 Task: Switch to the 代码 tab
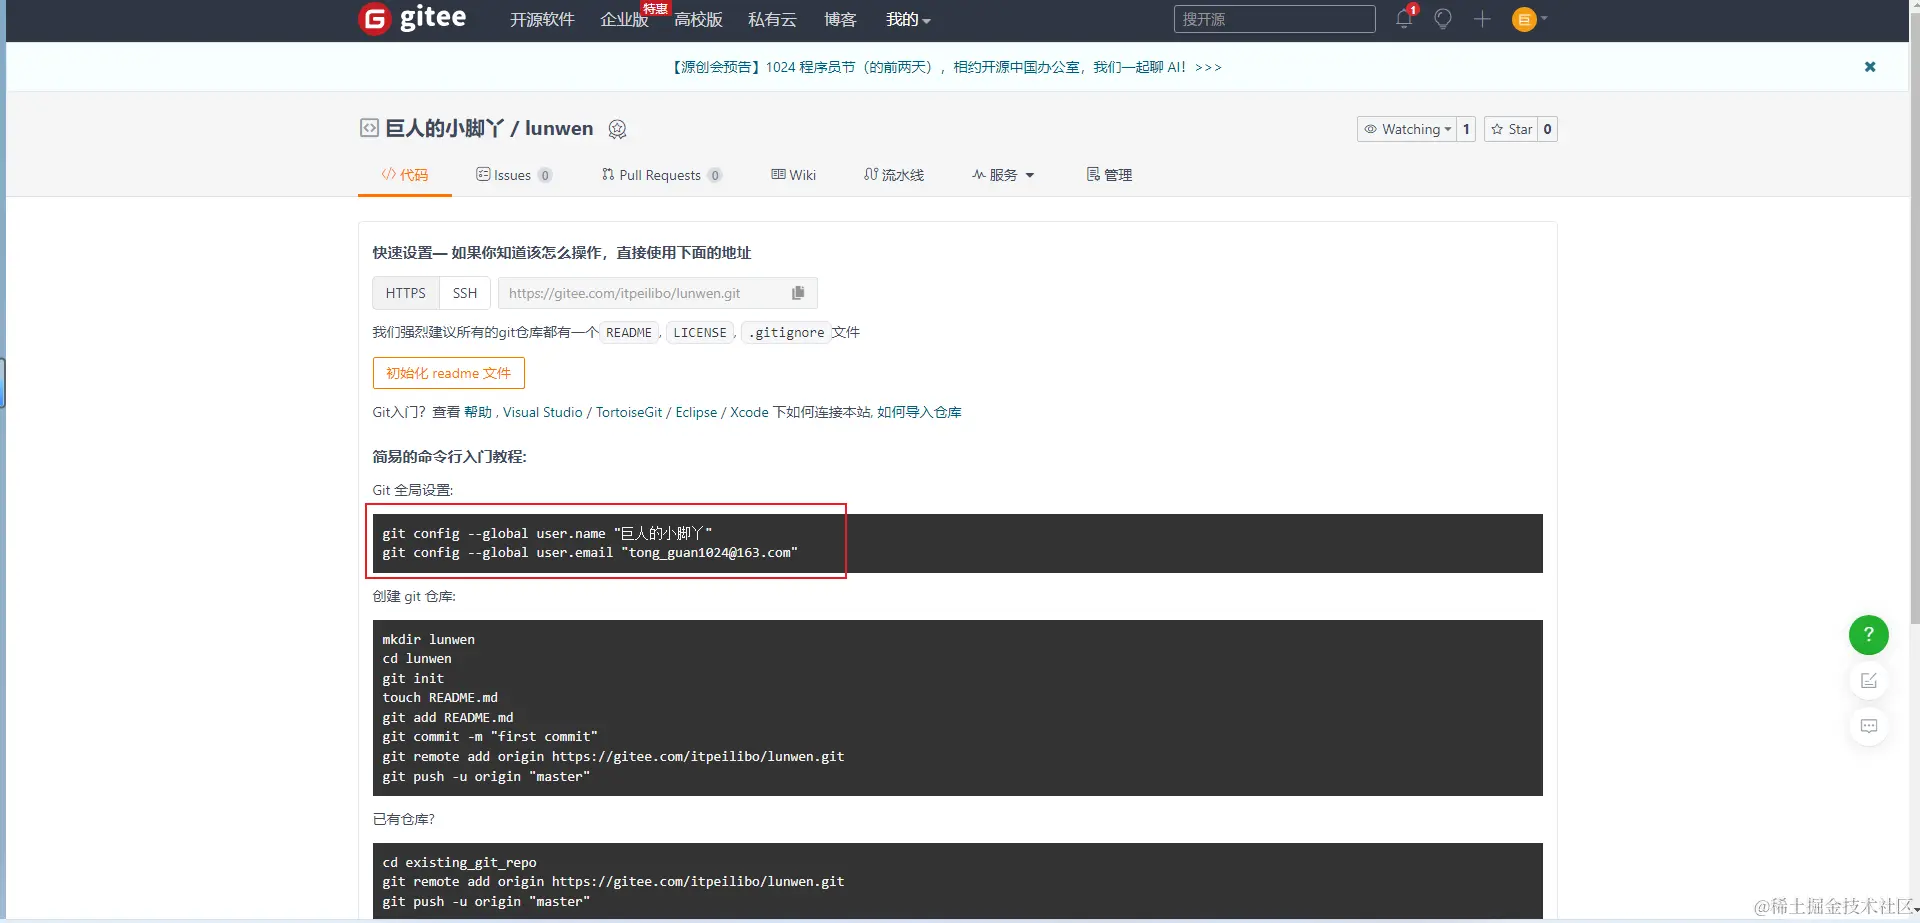405,175
